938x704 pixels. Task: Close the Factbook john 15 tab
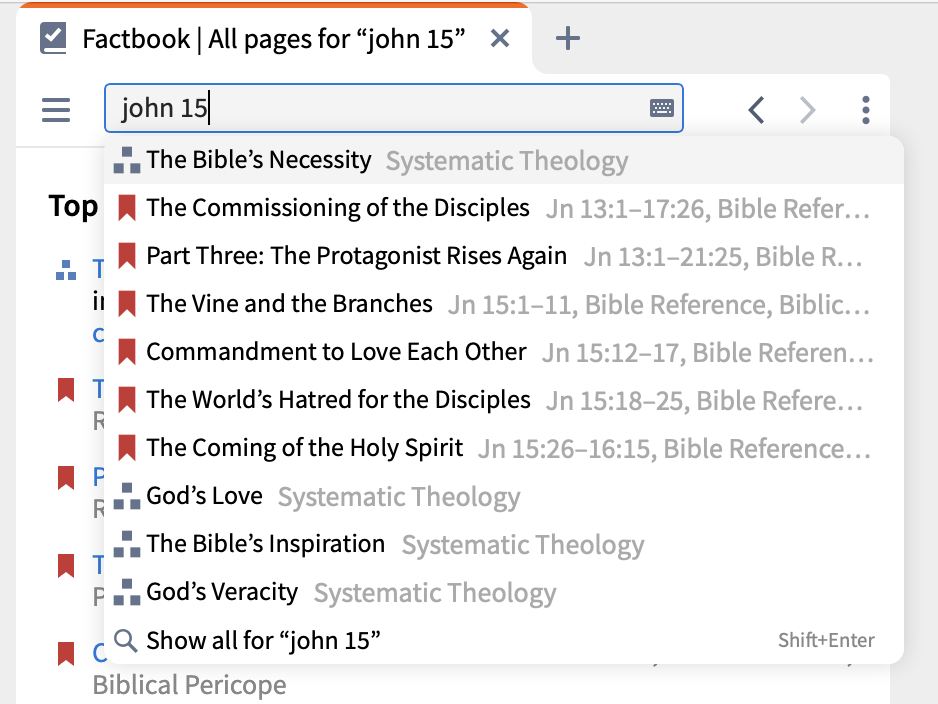point(500,39)
